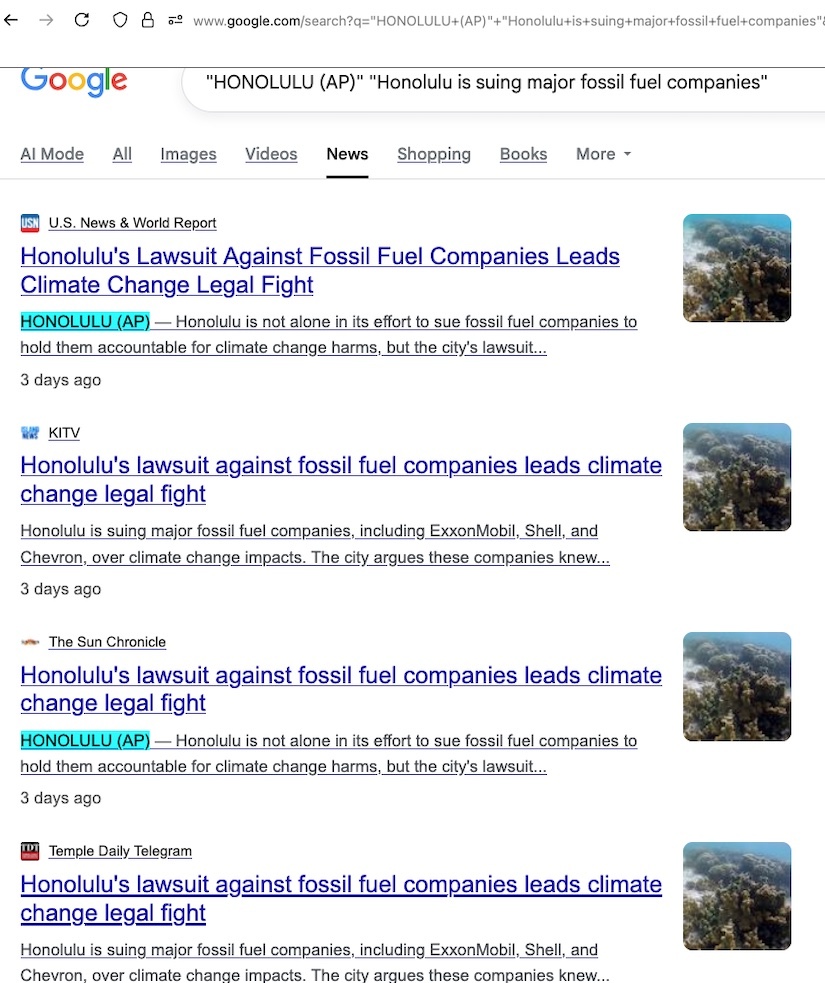Click the U.S. News & World Report favicon

click(30, 223)
